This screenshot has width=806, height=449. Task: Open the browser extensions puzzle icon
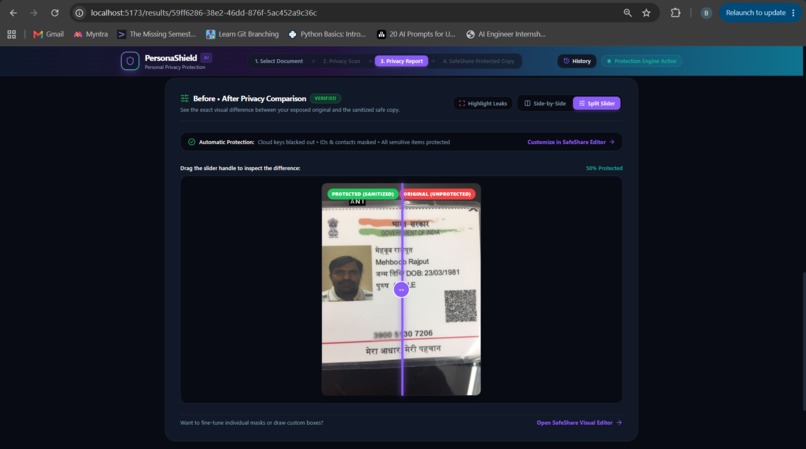(x=675, y=13)
